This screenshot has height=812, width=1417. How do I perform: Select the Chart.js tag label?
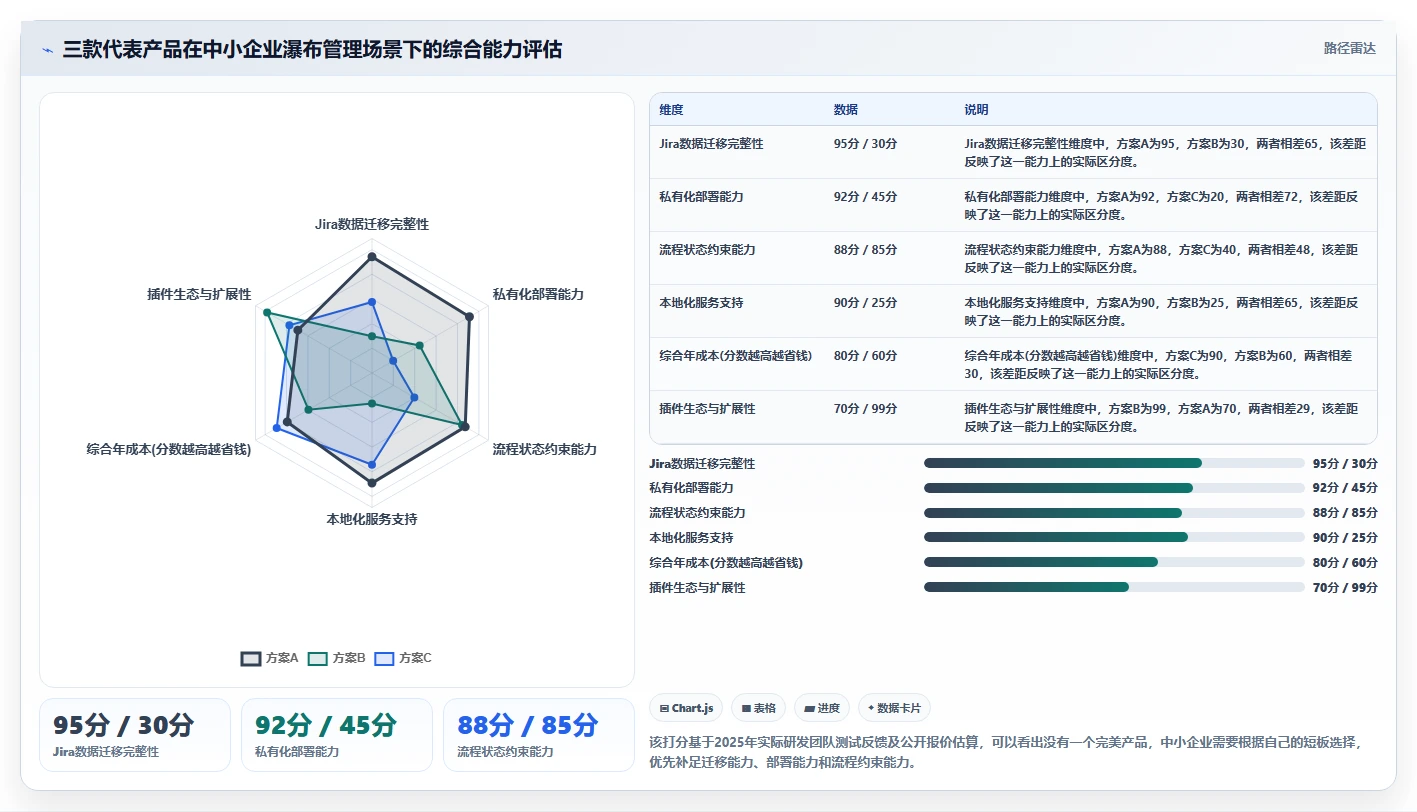692,708
